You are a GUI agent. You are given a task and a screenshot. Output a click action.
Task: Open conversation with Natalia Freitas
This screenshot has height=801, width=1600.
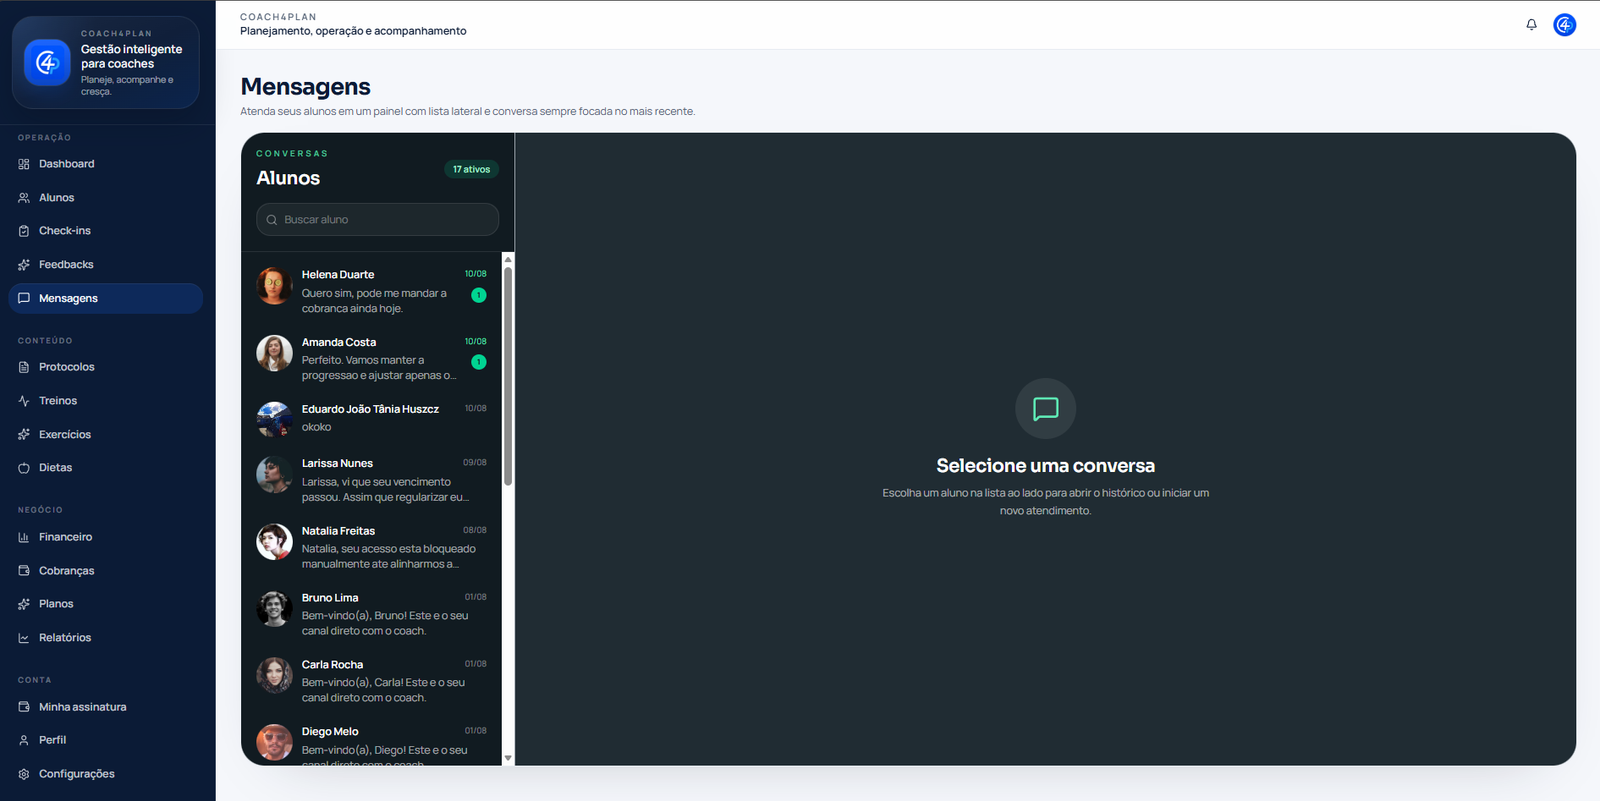[x=372, y=547]
